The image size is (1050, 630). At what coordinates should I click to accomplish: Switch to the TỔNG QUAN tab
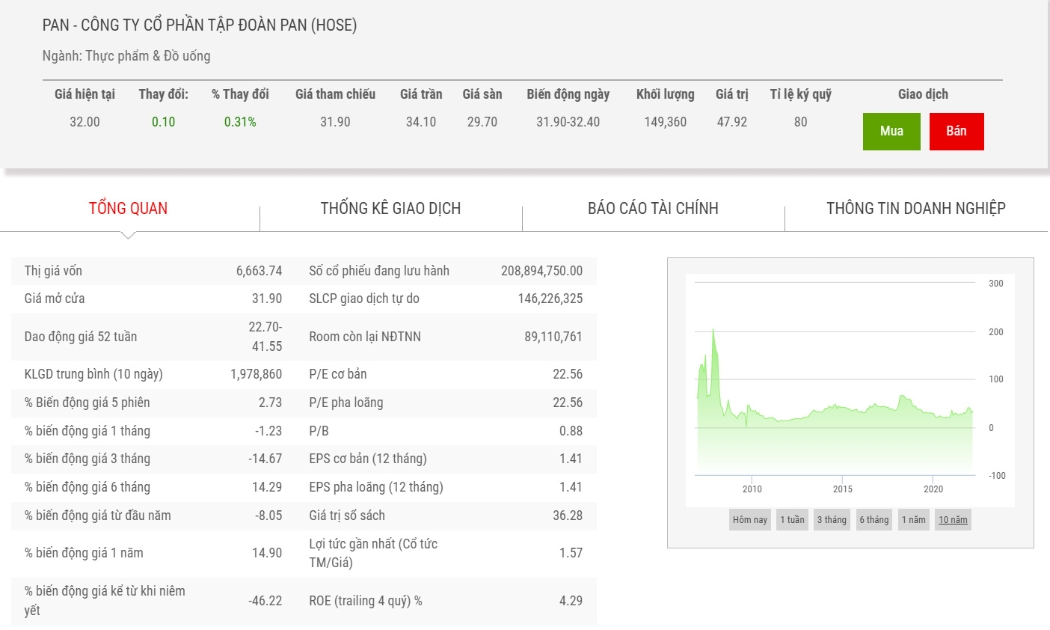coord(128,208)
